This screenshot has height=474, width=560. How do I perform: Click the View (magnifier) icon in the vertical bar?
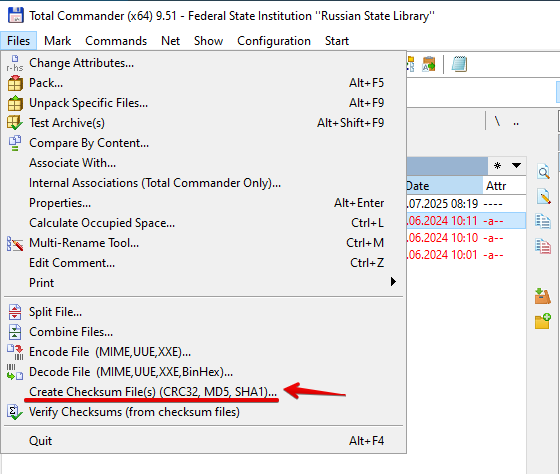pyautogui.click(x=543, y=172)
